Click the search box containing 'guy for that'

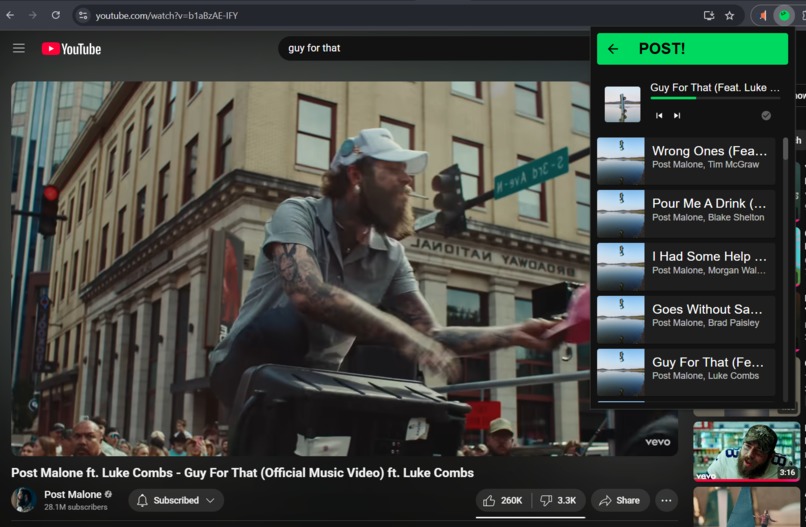(x=434, y=48)
